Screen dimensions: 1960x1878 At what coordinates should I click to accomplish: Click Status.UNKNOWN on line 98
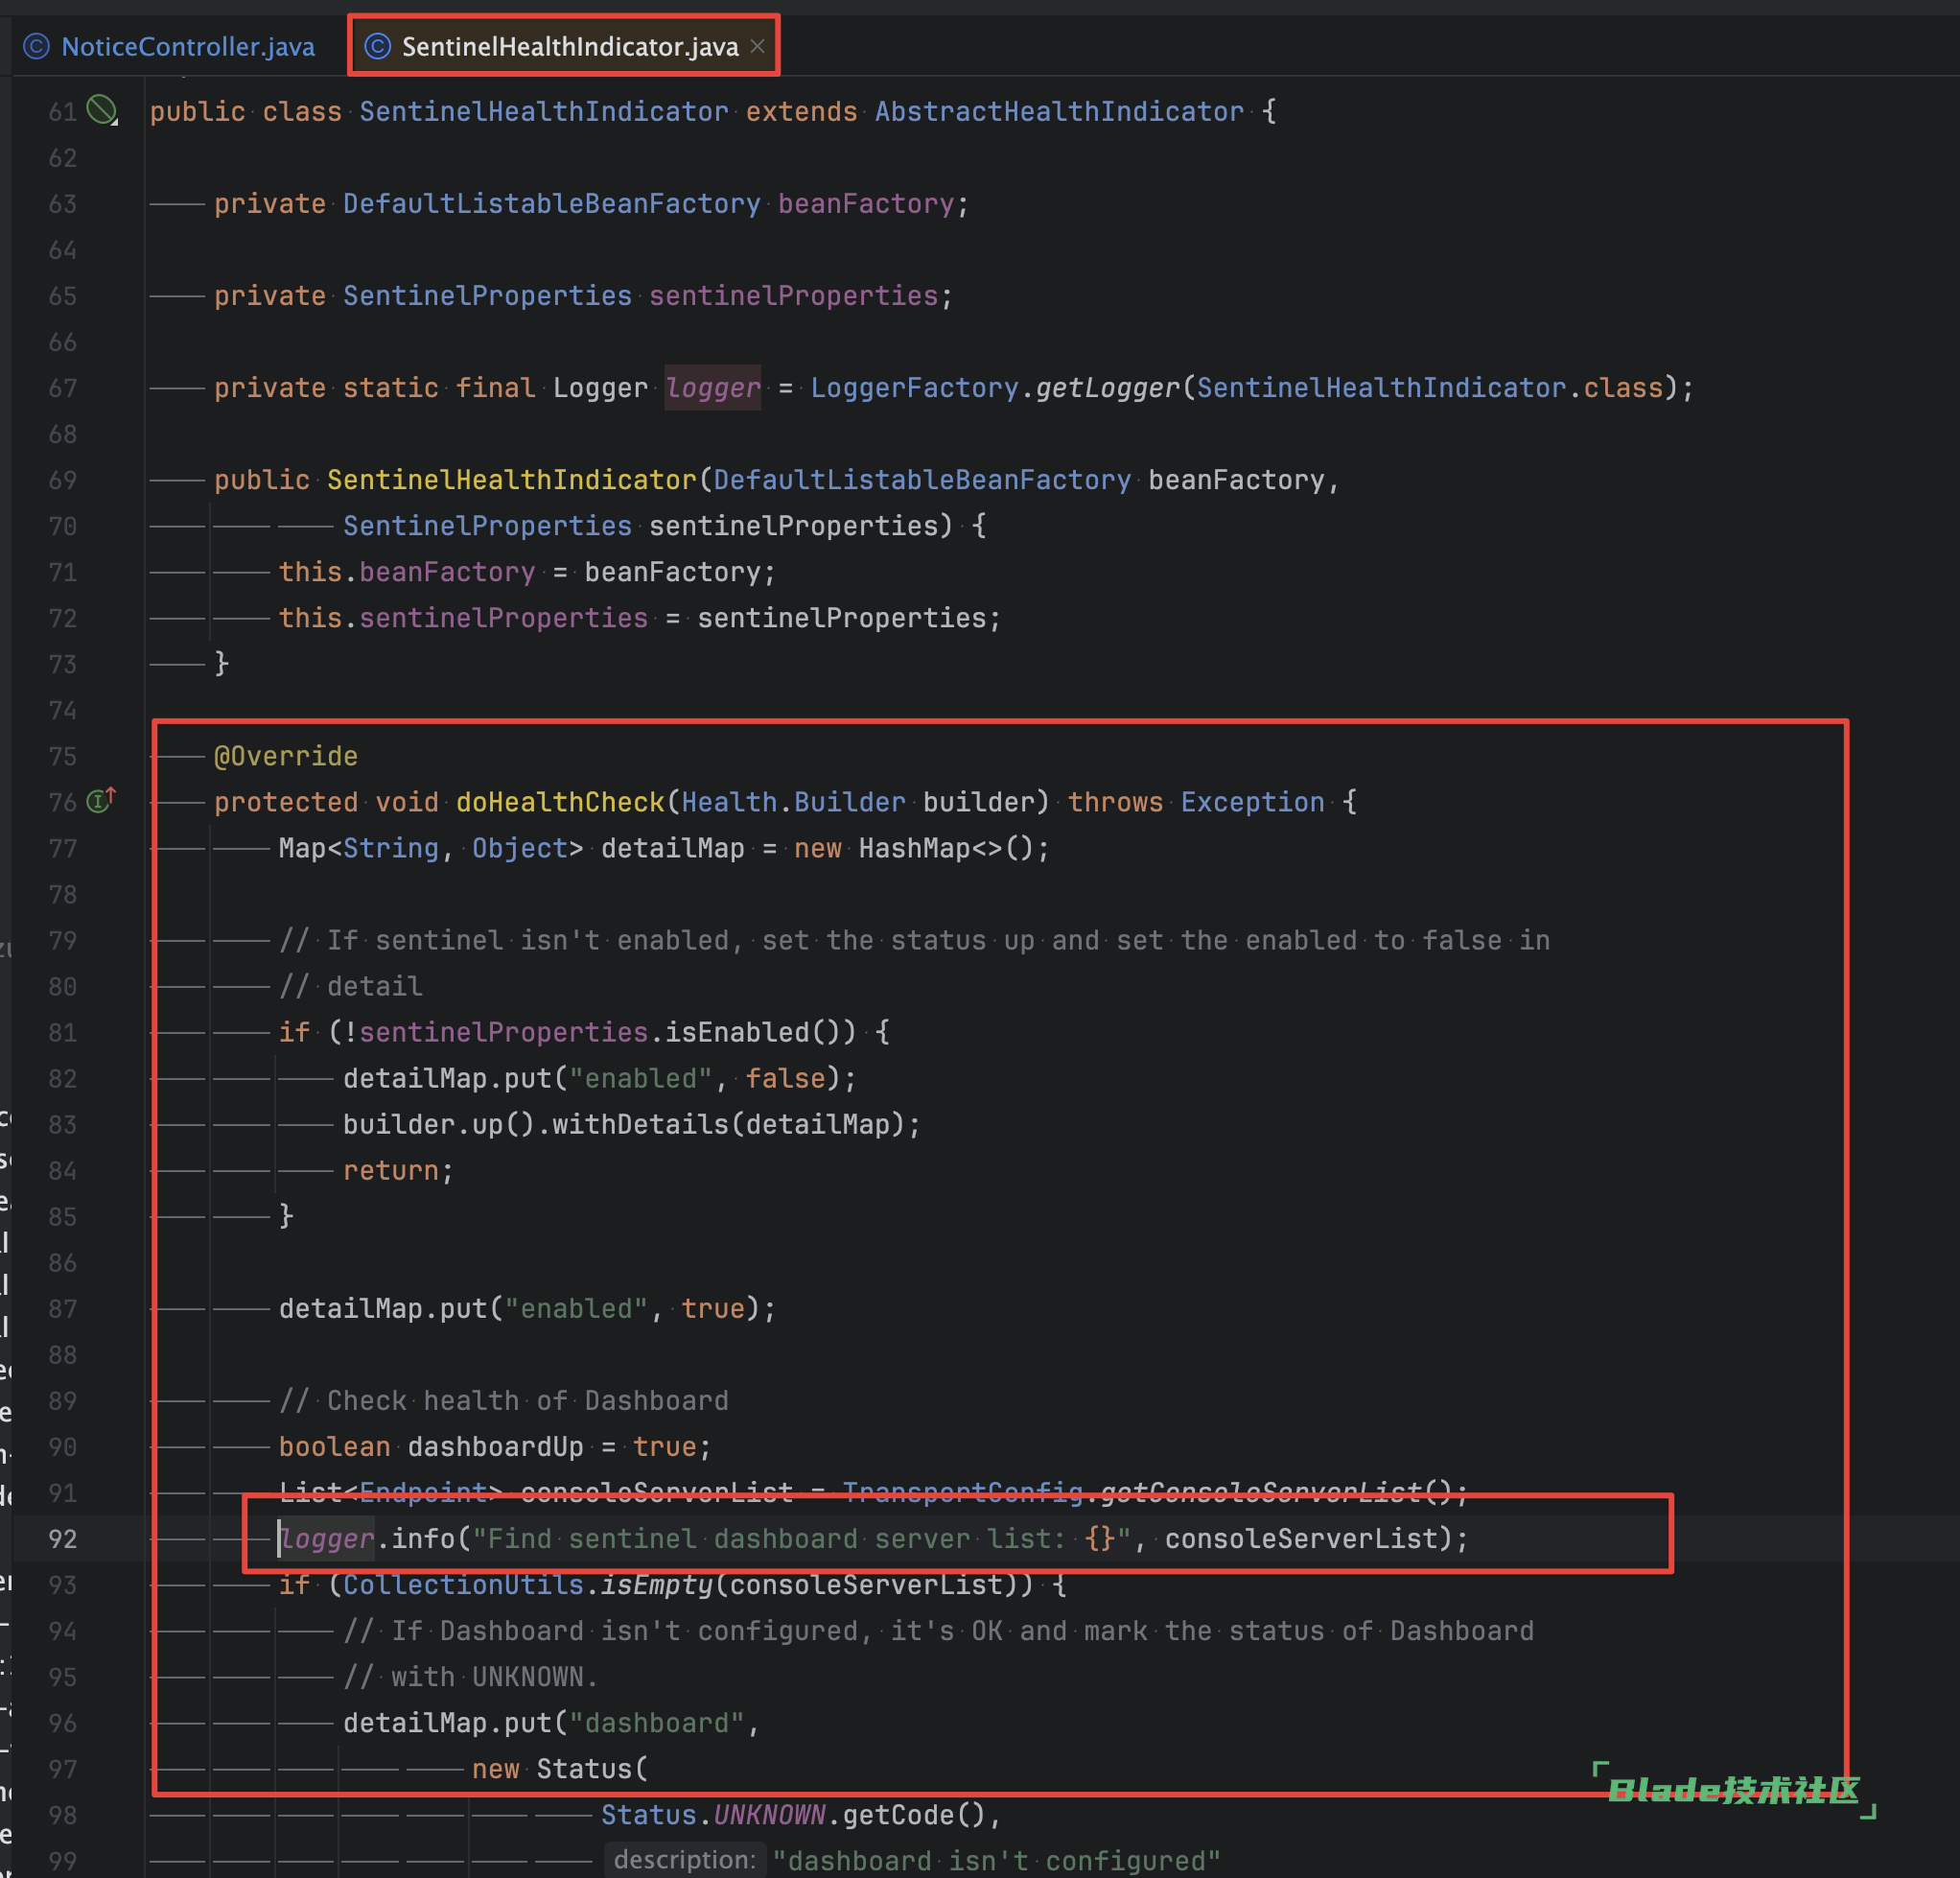[713, 1813]
